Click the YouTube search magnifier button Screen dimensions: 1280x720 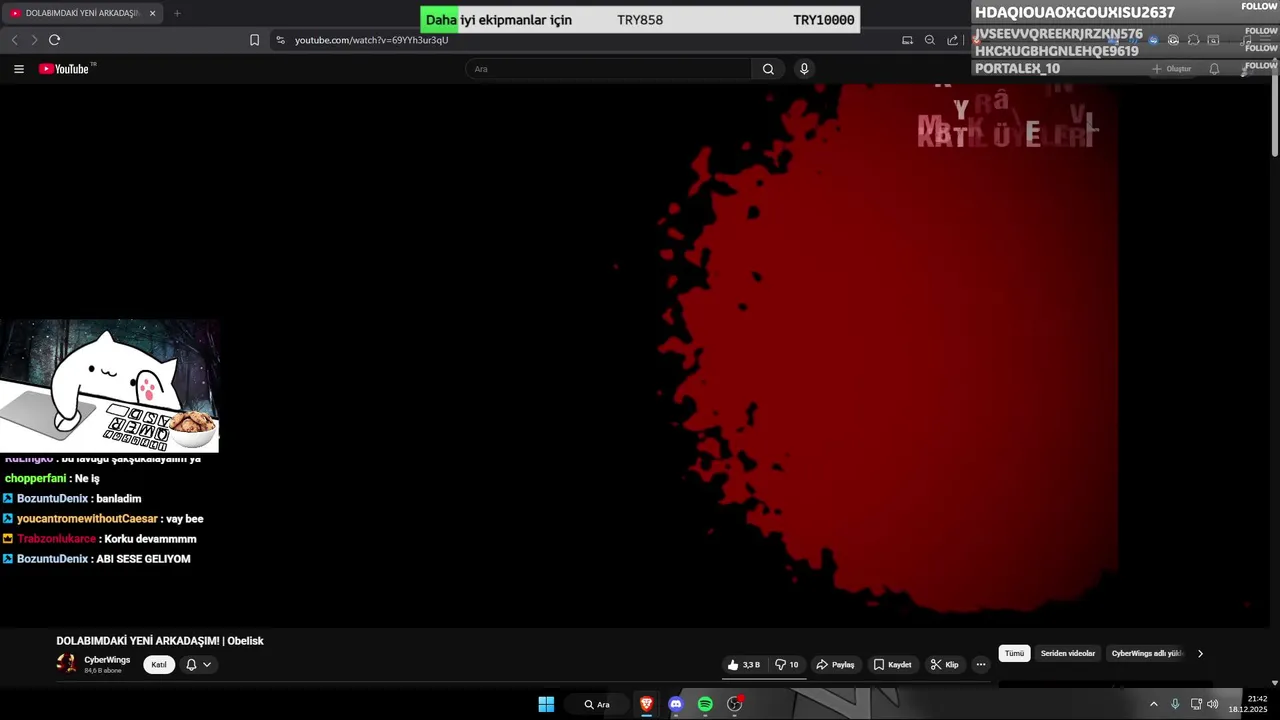click(768, 69)
